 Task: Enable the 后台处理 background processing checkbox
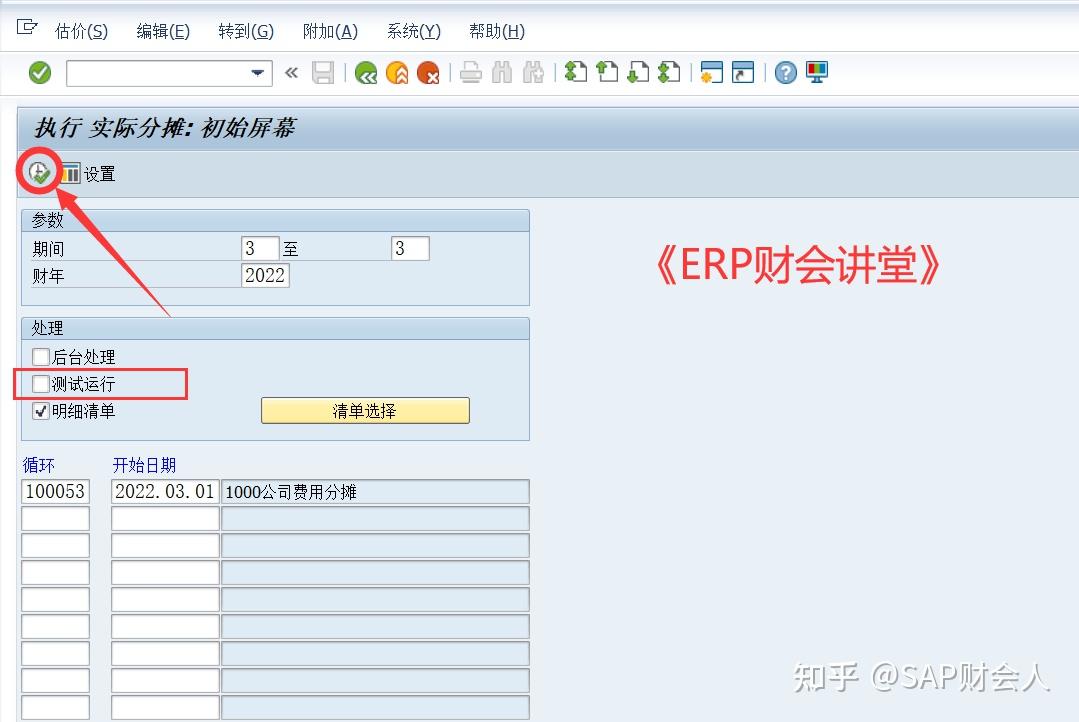point(41,356)
